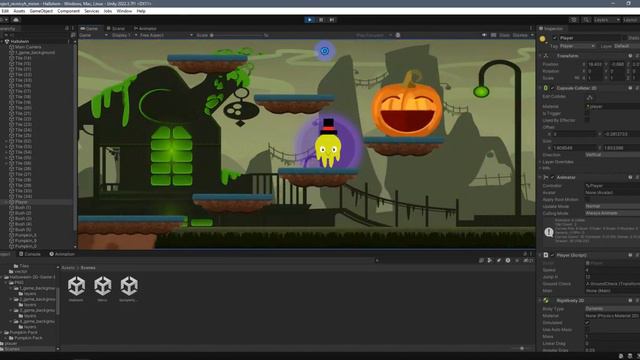
Task: Open the Direction dropdown showing Vertical
Action: click(612, 155)
